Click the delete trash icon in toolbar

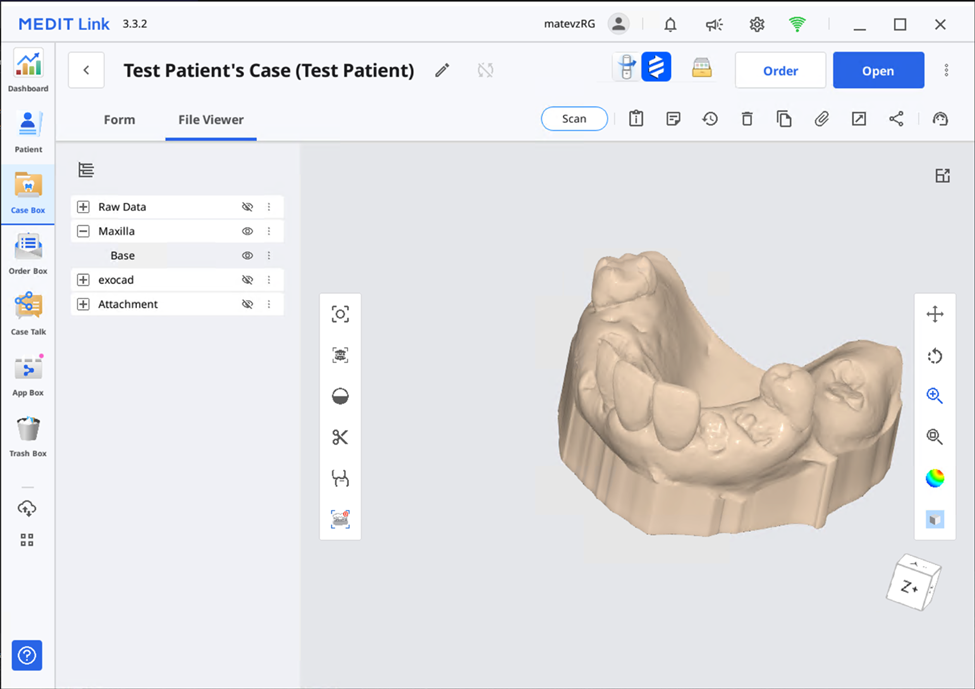click(747, 119)
